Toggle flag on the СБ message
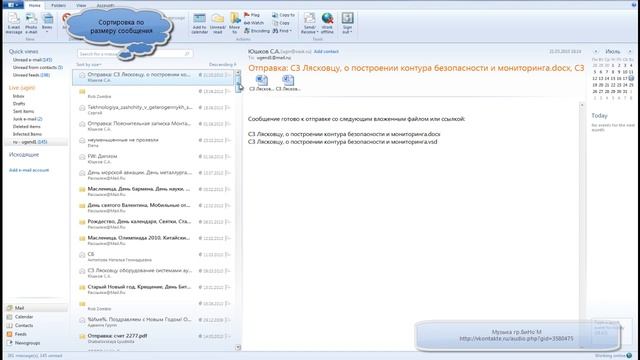 tap(228, 255)
